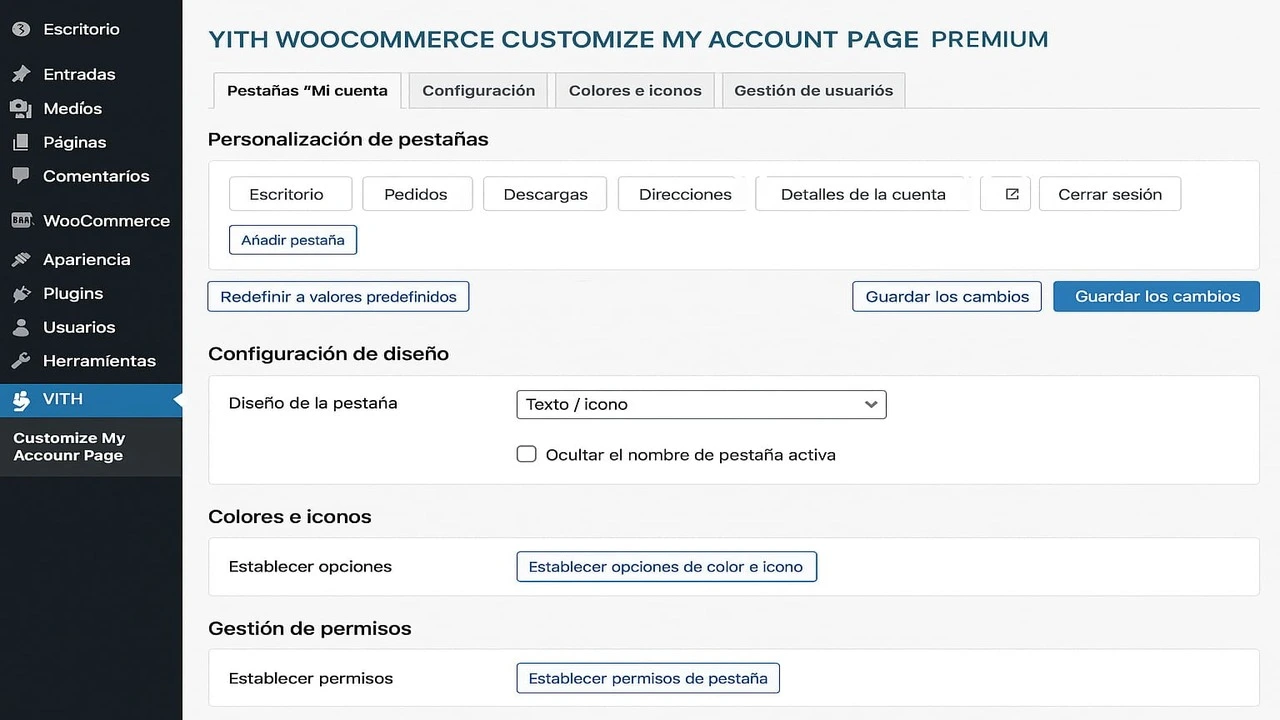
Task: Open the Diseño de la pestaña dropdown
Action: tap(700, 404)
